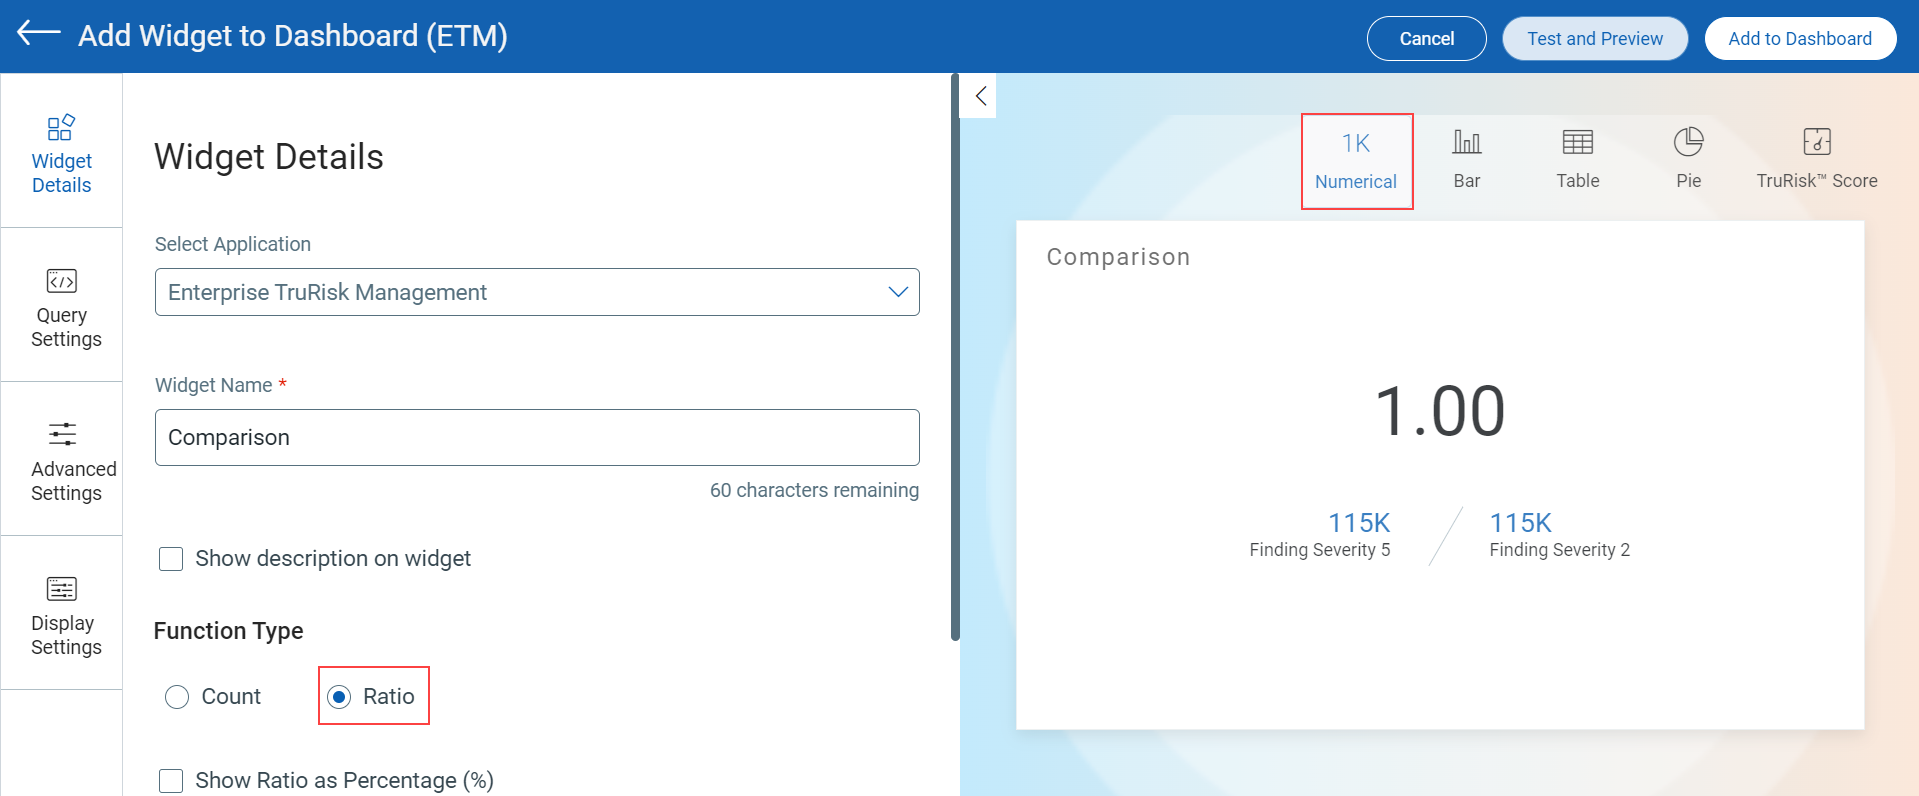The image size is (1919, 796).
Task: Click the 115K Finding Severity 5 value
Action: [x=1359, y=523]
